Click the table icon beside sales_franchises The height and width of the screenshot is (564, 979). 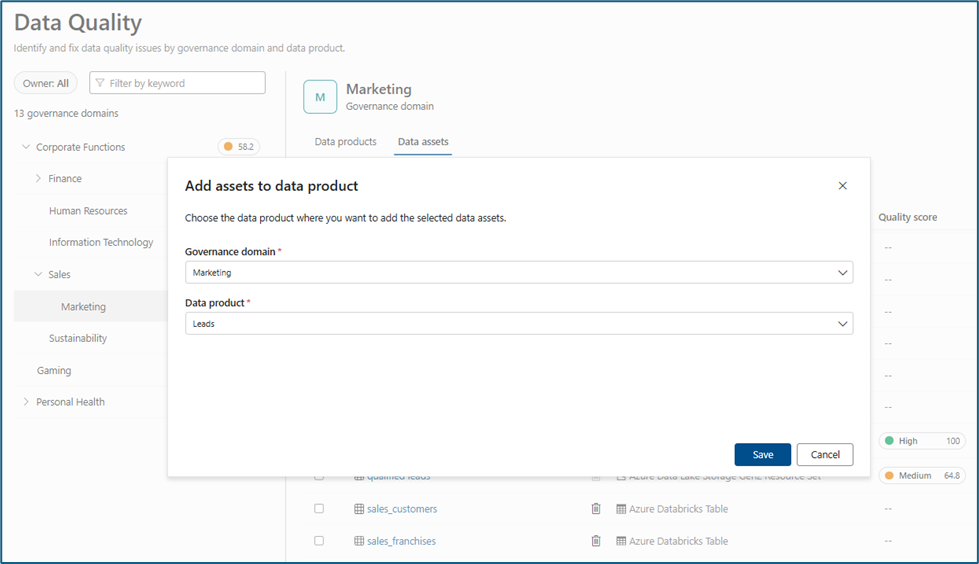tap(359, 541)
